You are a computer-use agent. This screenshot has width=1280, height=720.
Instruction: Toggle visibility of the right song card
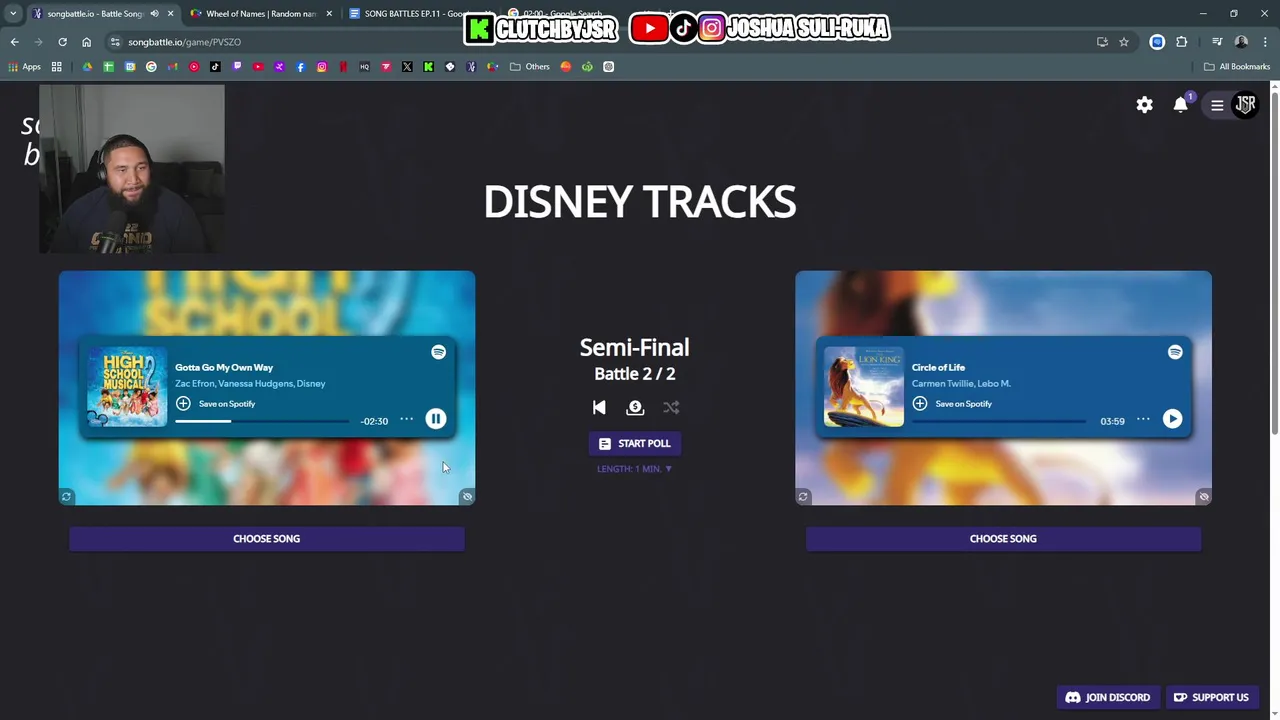click(x=1204, y=496)
